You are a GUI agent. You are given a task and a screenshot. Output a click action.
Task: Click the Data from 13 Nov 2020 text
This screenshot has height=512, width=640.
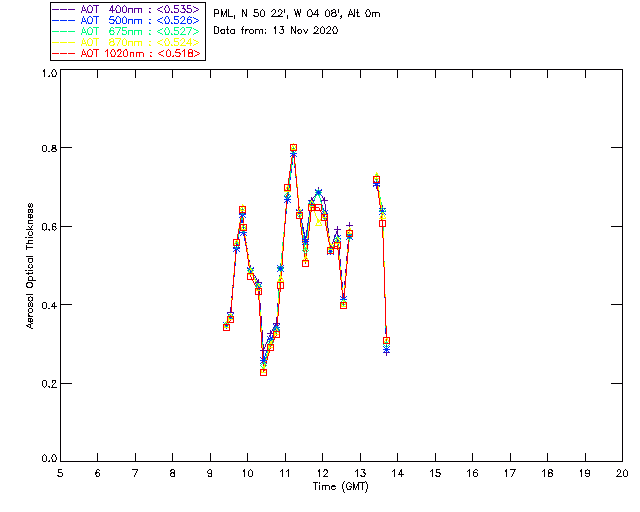pyautogui.click(x=276, y=31)
